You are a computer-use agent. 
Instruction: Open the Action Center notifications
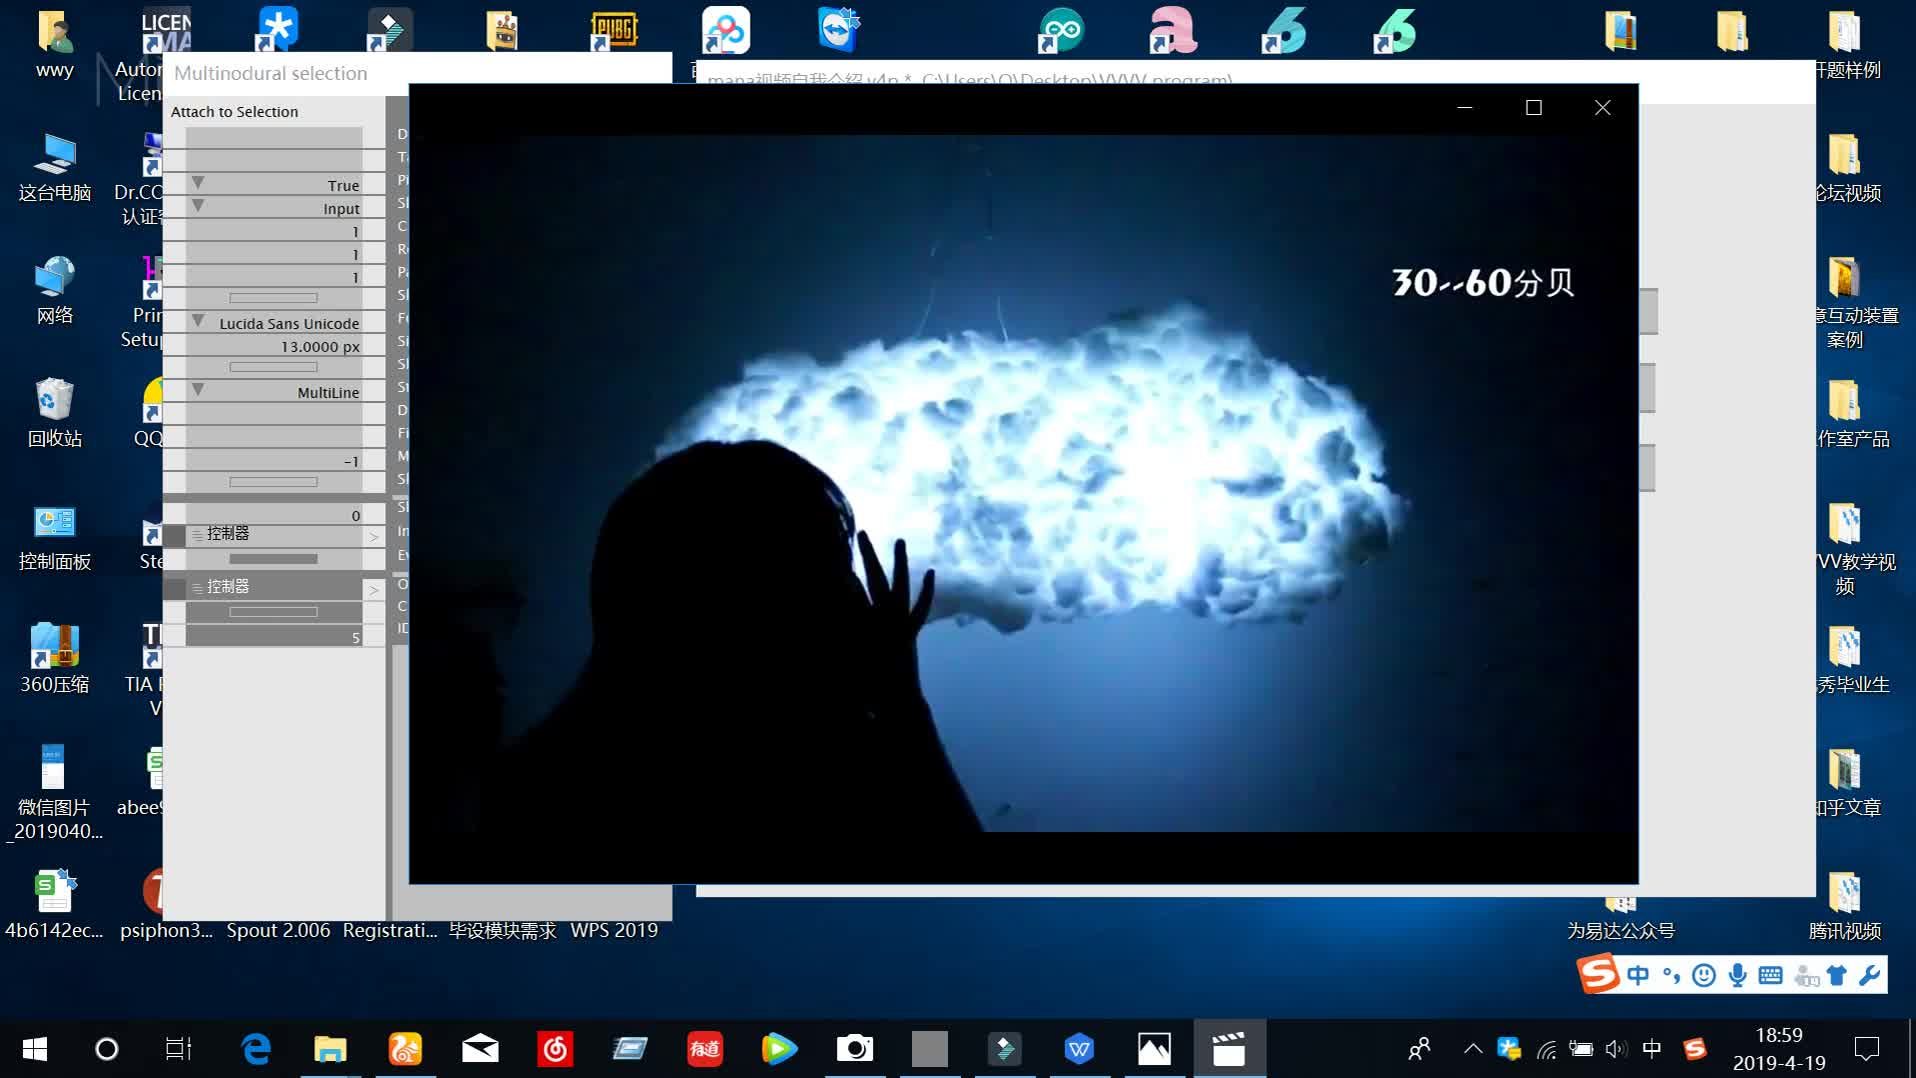click(x=1866, y=1049)
